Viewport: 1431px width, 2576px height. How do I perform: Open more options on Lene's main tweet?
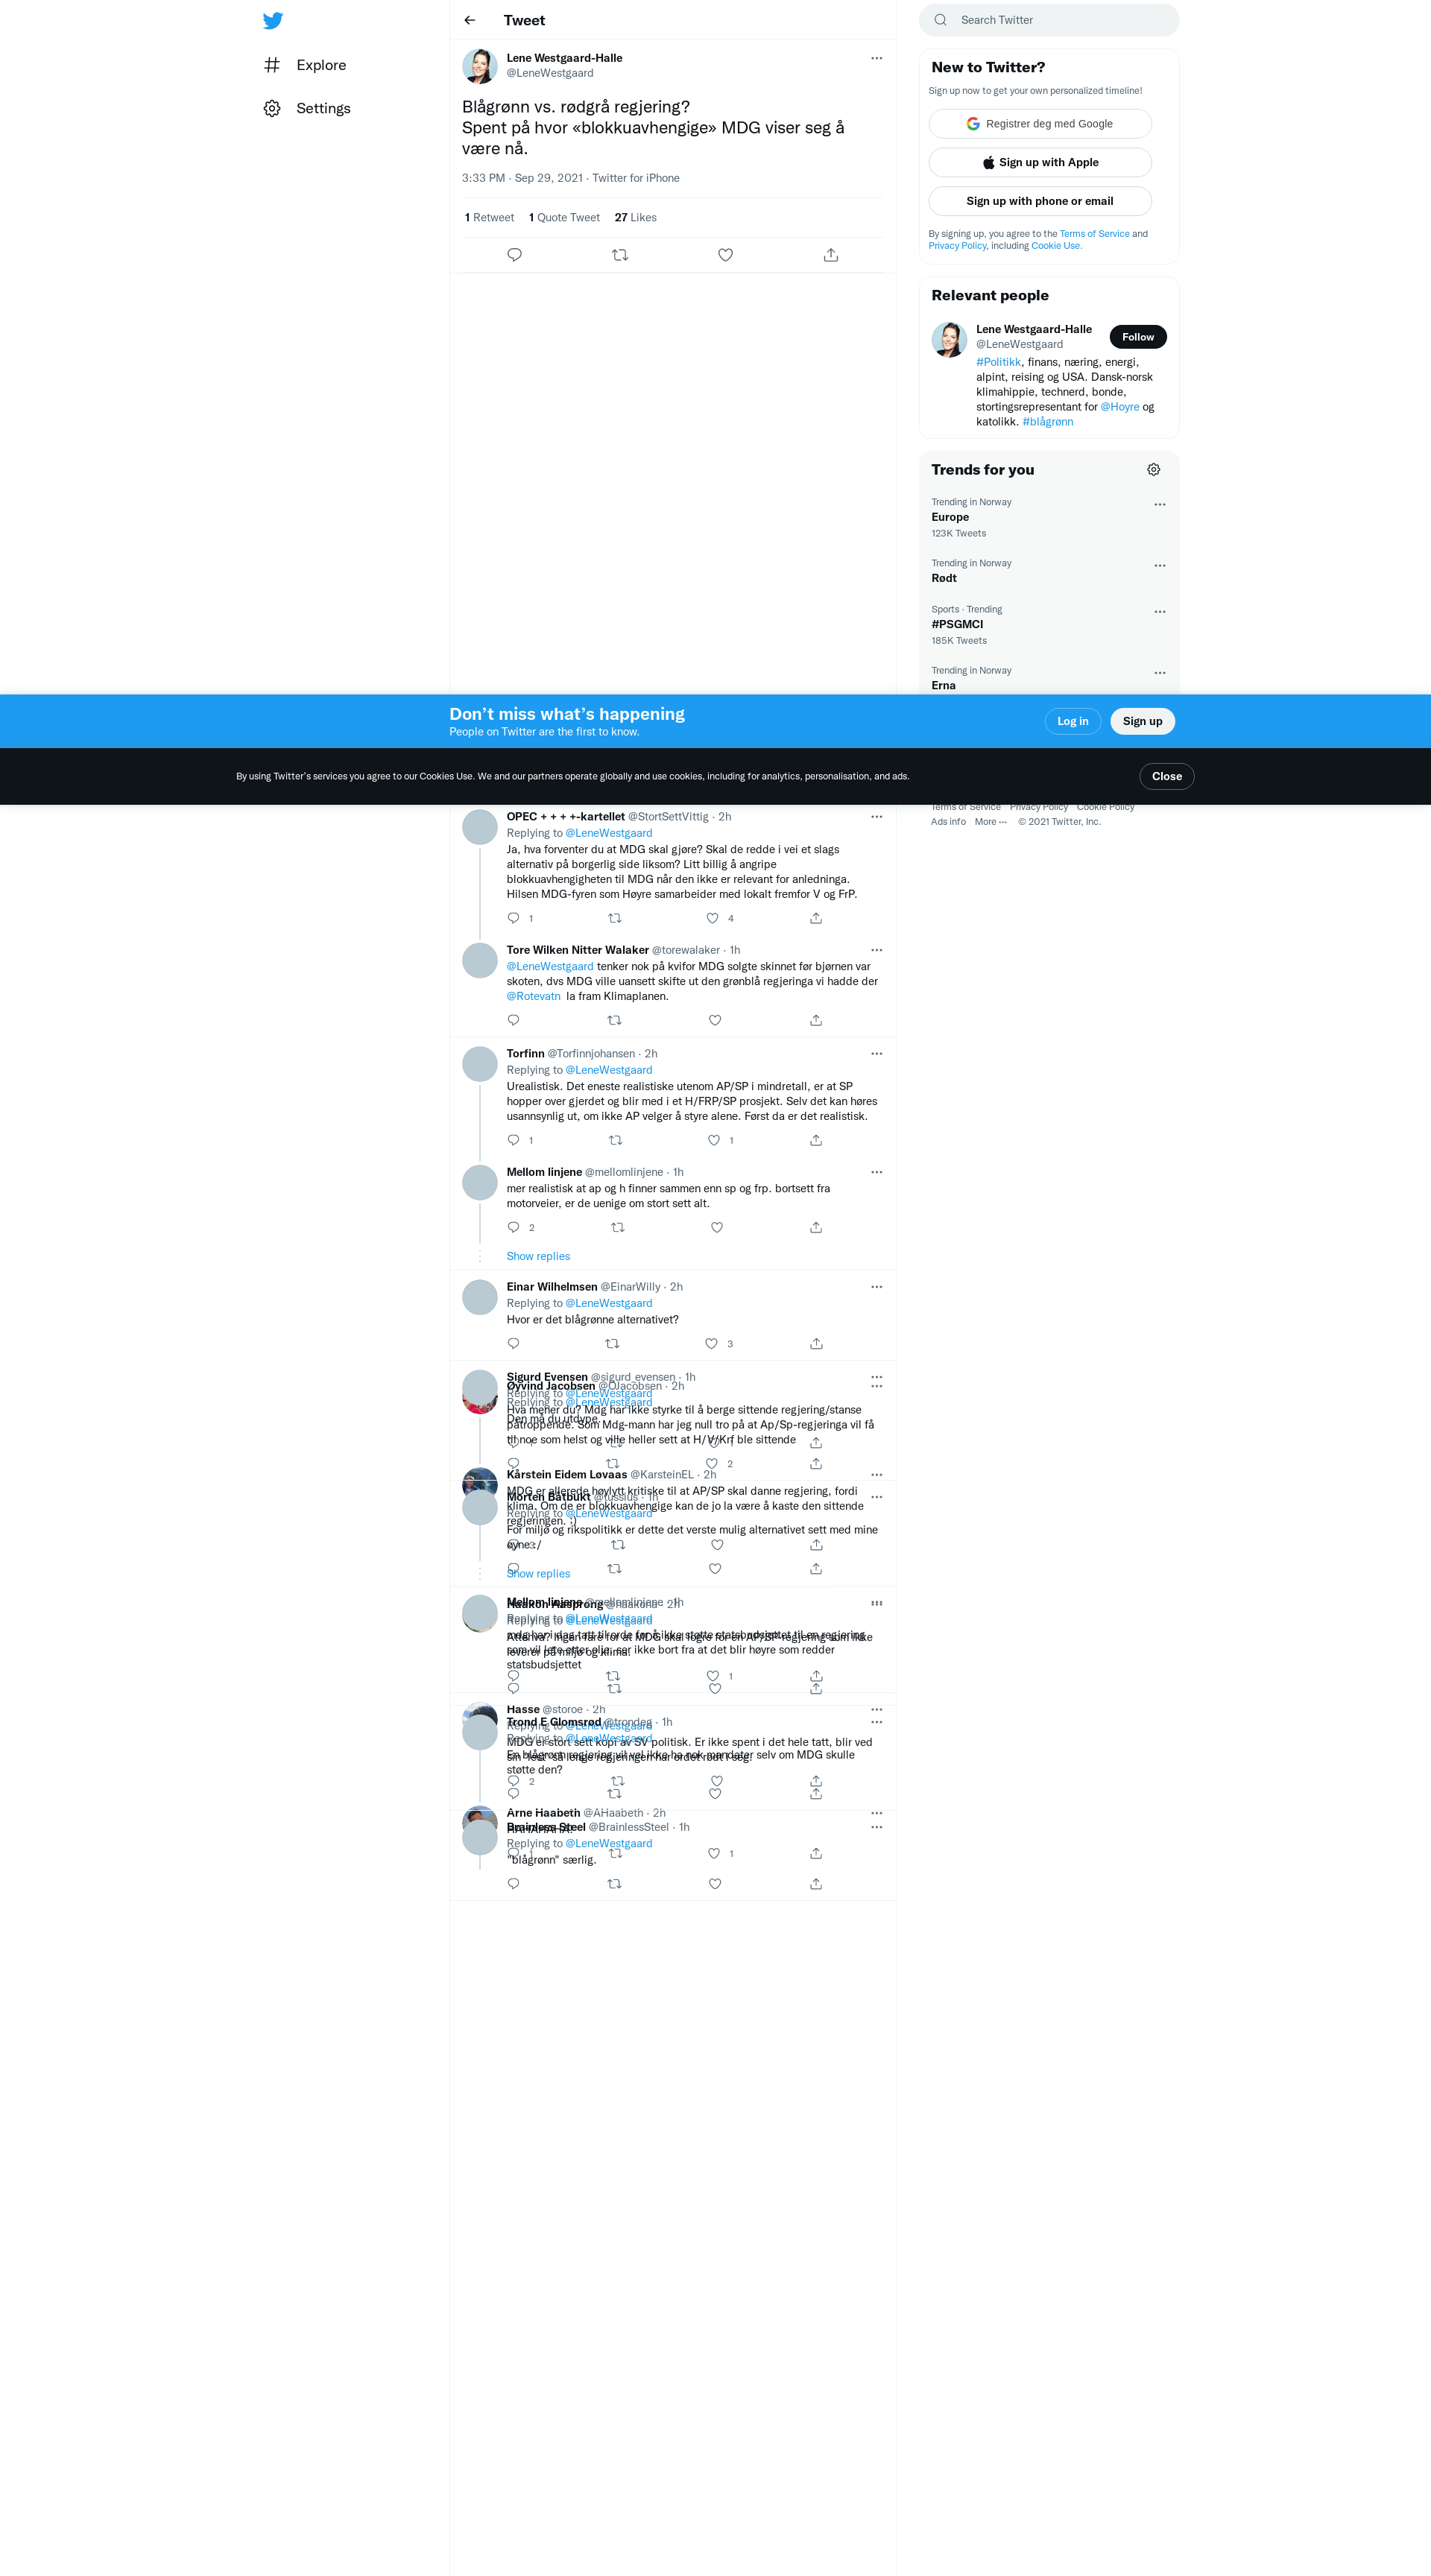click(x=877, y=58)
